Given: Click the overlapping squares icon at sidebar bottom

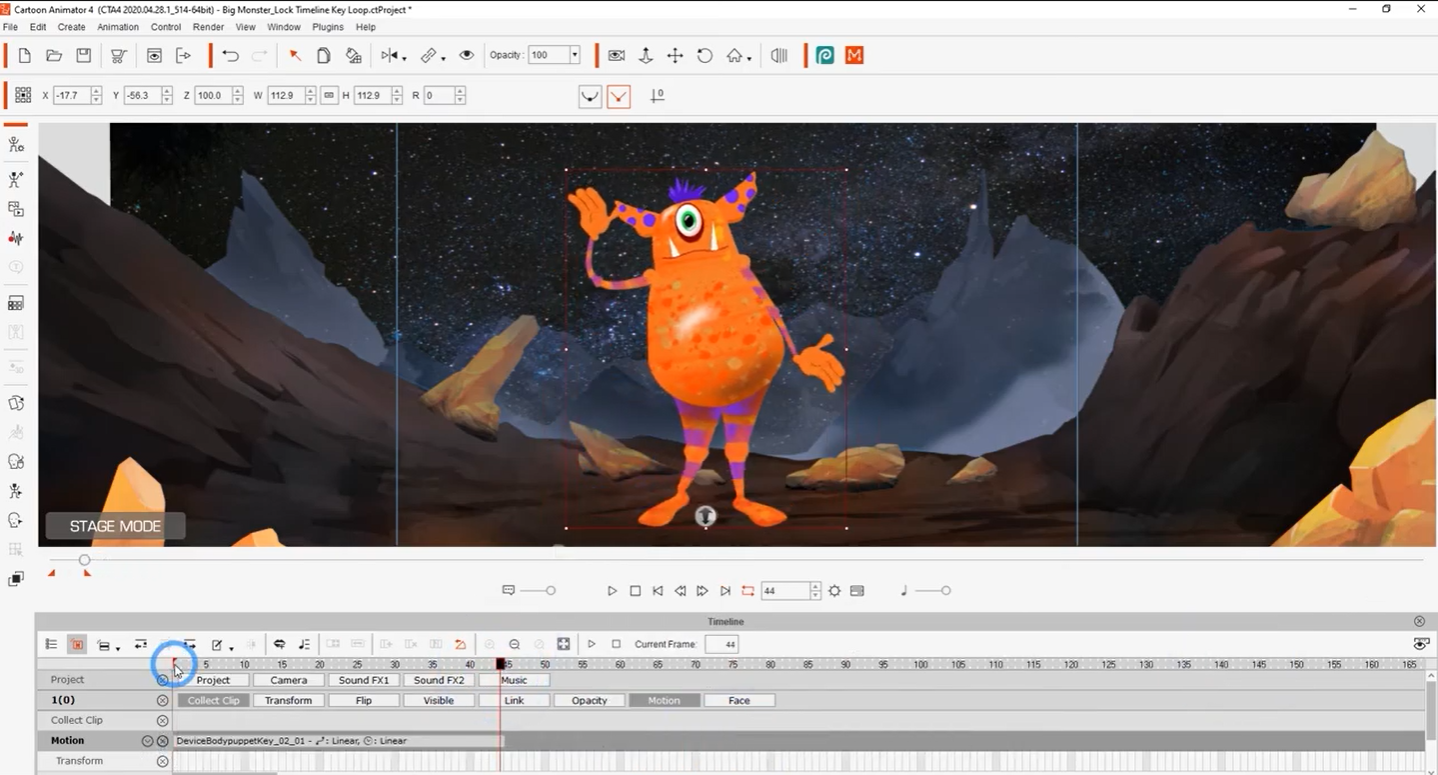Looking at the screenshot, I should pos(16,579).
